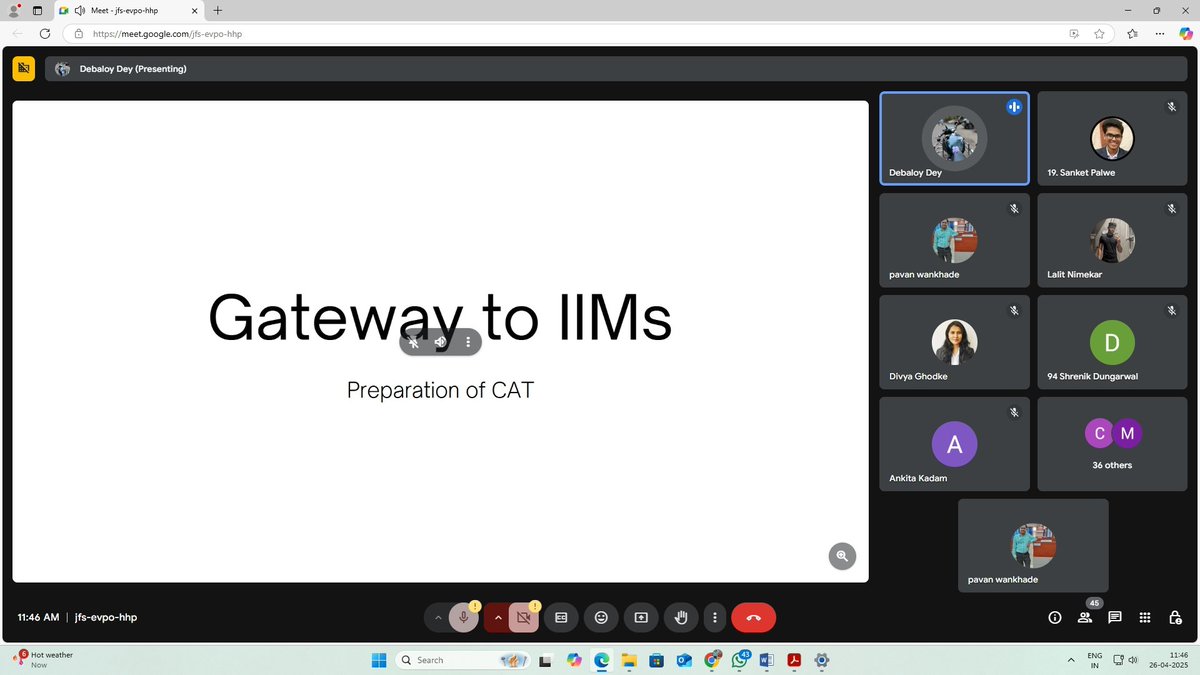Open taskbar clock showing 26-04-2025
Viewport: 1200px width, 675px height.
pos(1168,660)
